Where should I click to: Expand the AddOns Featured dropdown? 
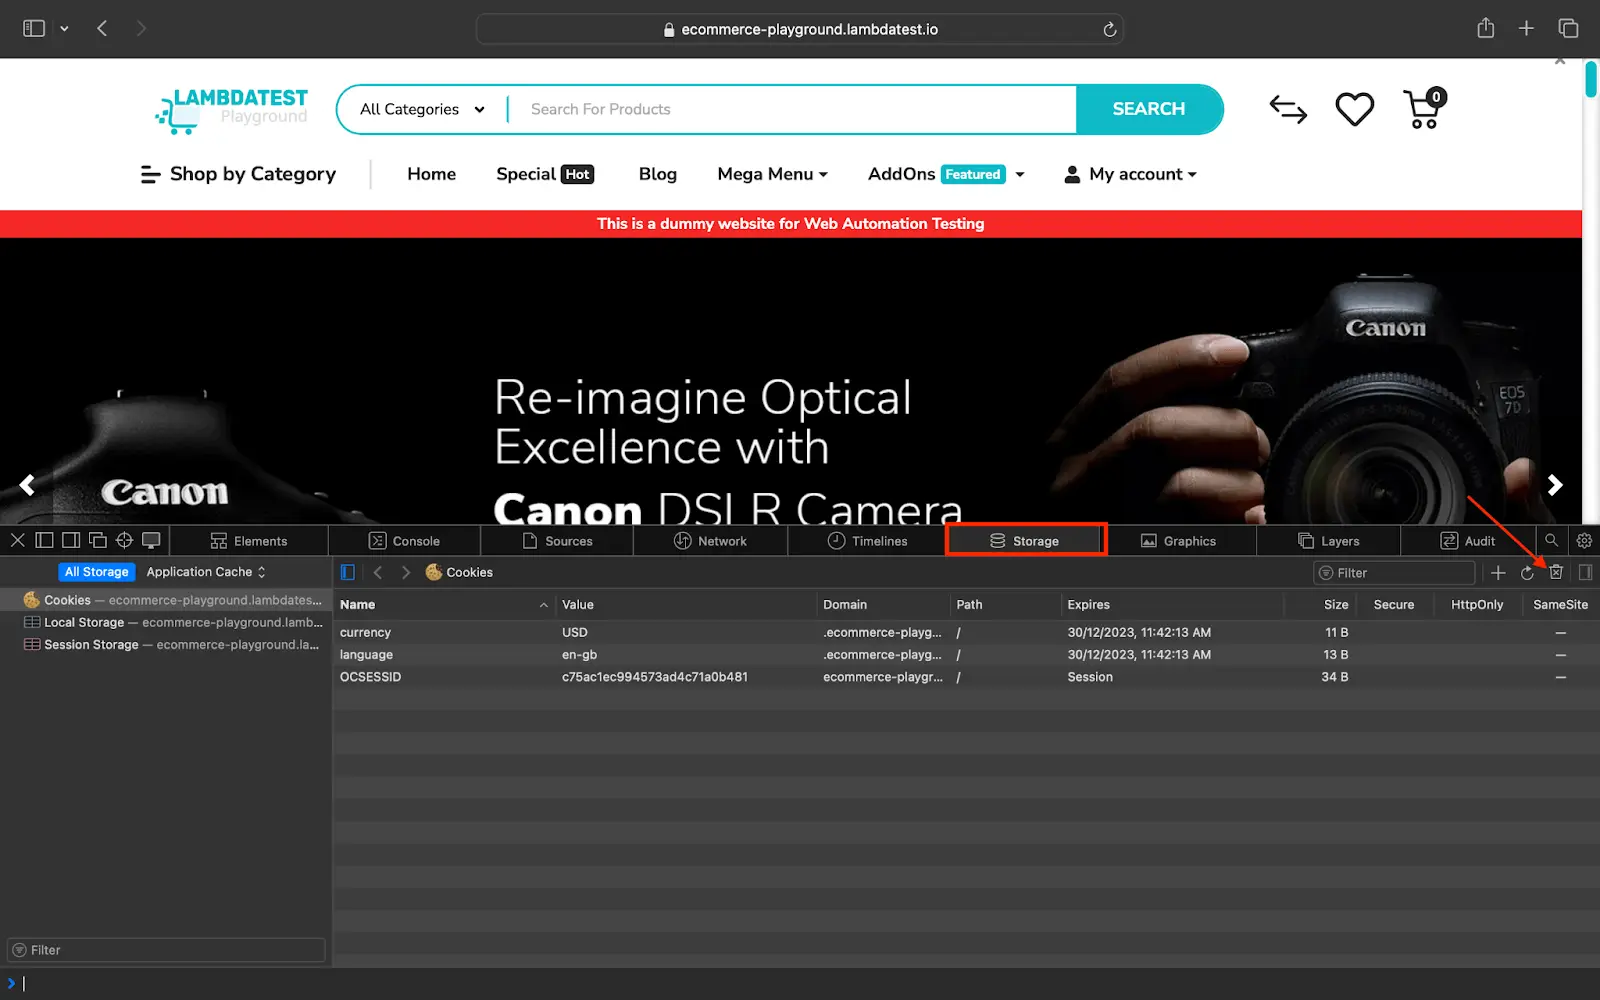tap(946, 174)
